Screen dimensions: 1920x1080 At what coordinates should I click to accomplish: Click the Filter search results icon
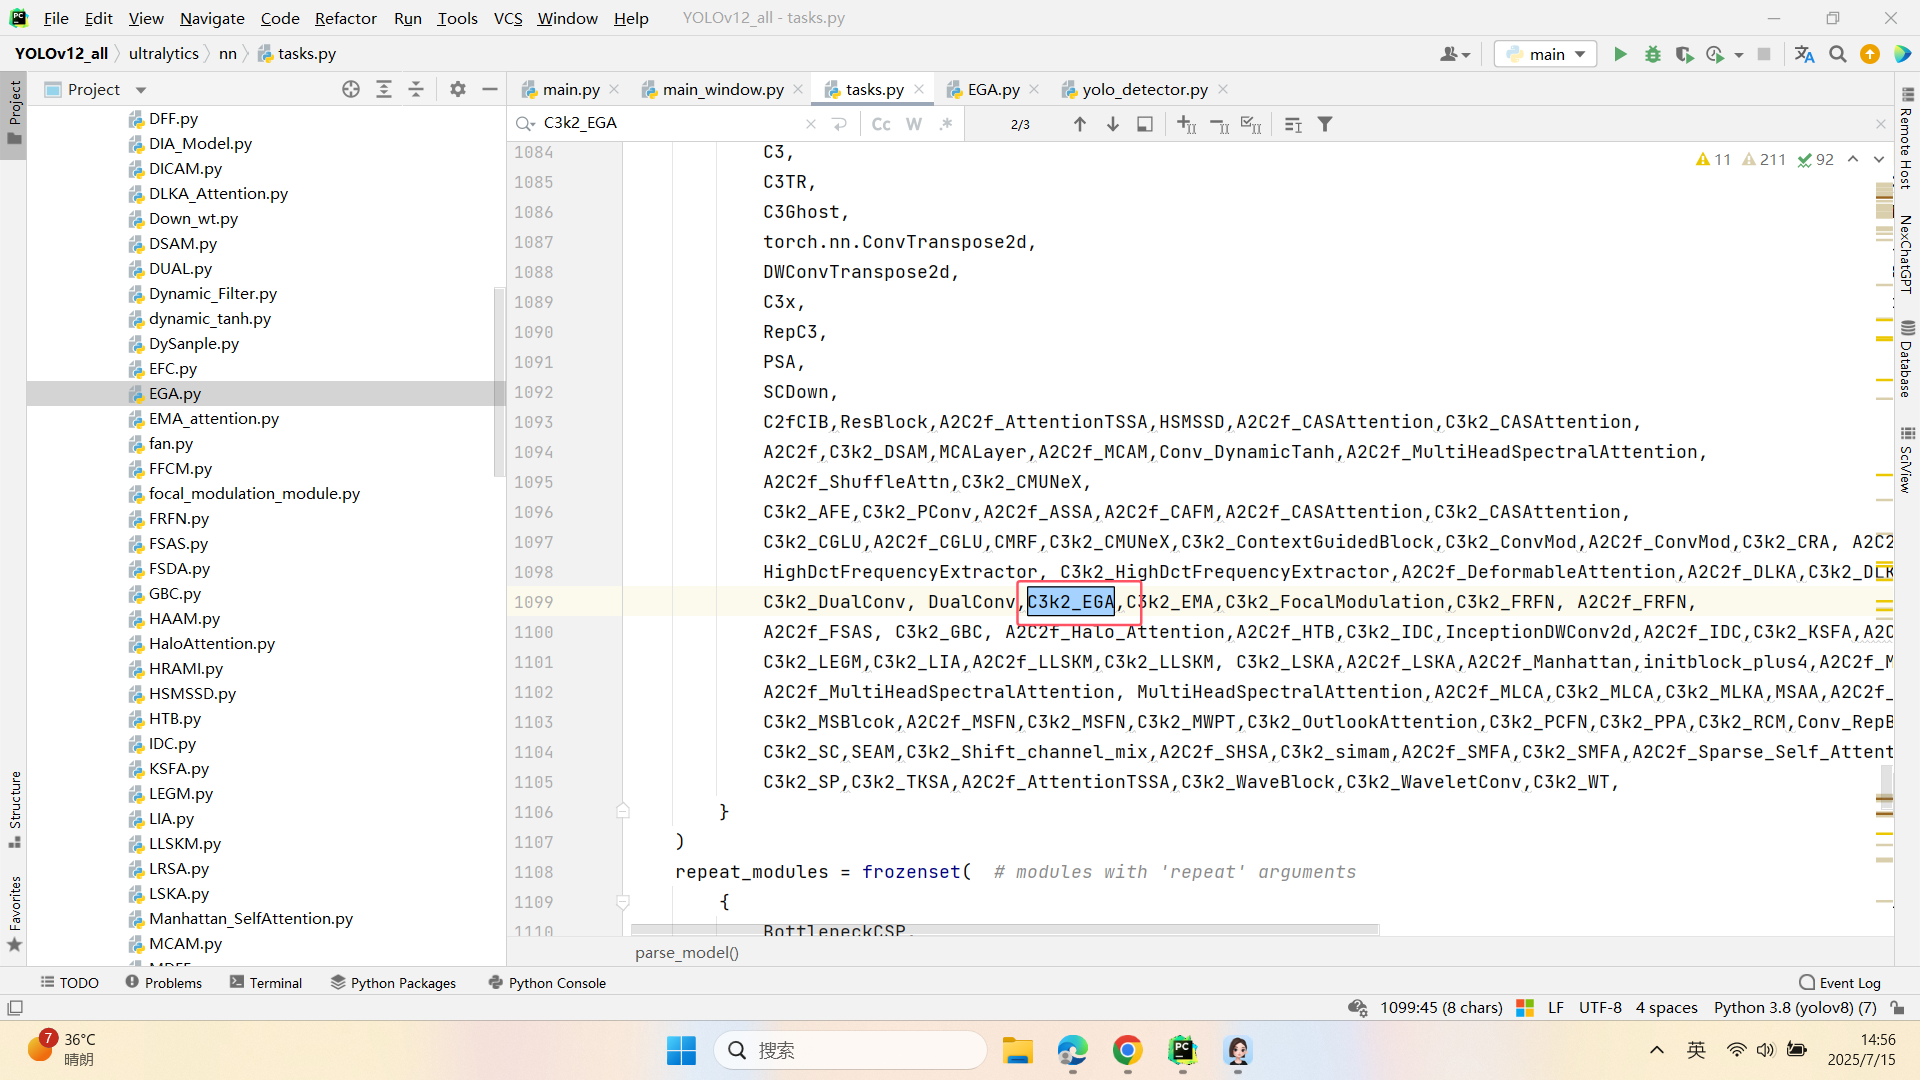pos(1325,124)
